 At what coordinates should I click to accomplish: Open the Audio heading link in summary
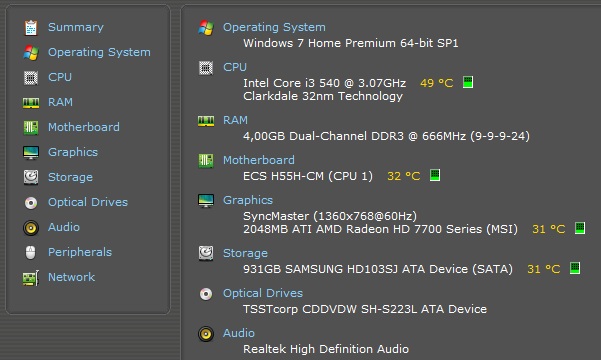pos(239,333)
